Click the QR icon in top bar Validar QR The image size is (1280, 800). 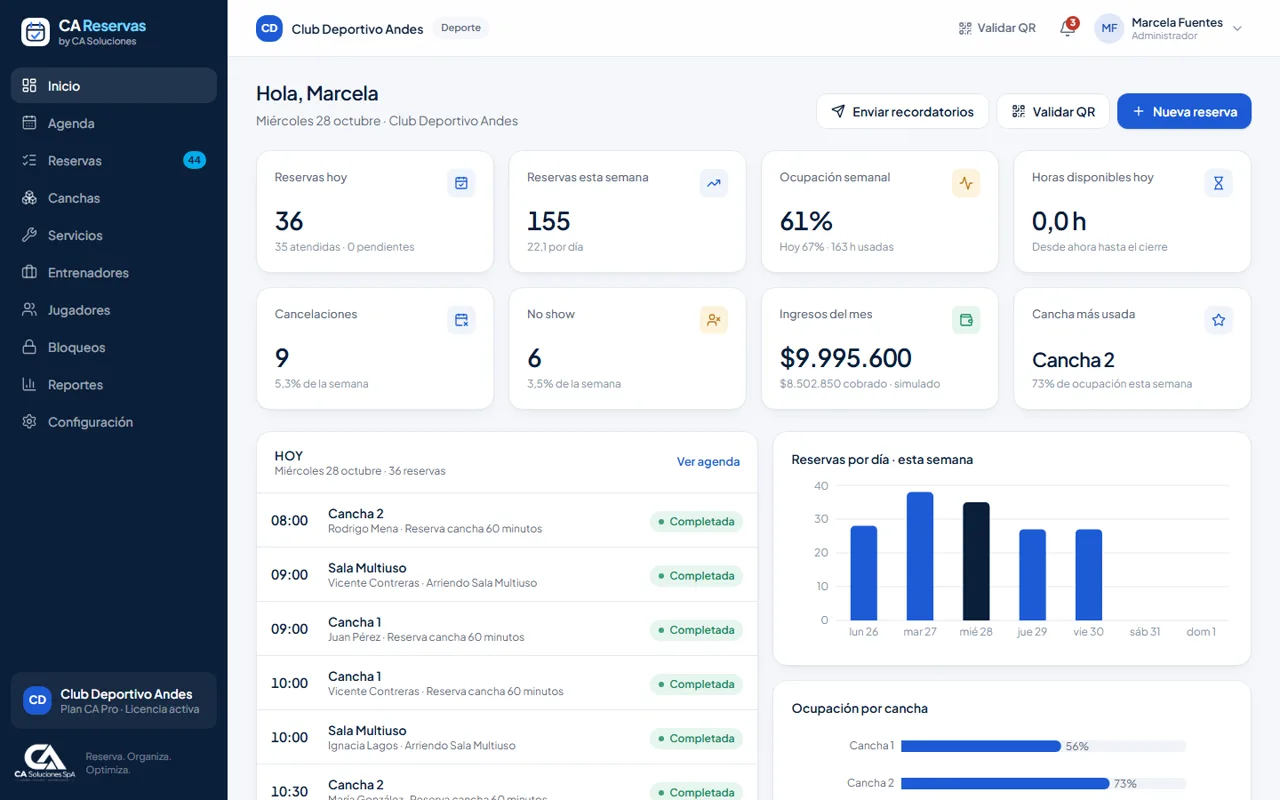(965, 28)
